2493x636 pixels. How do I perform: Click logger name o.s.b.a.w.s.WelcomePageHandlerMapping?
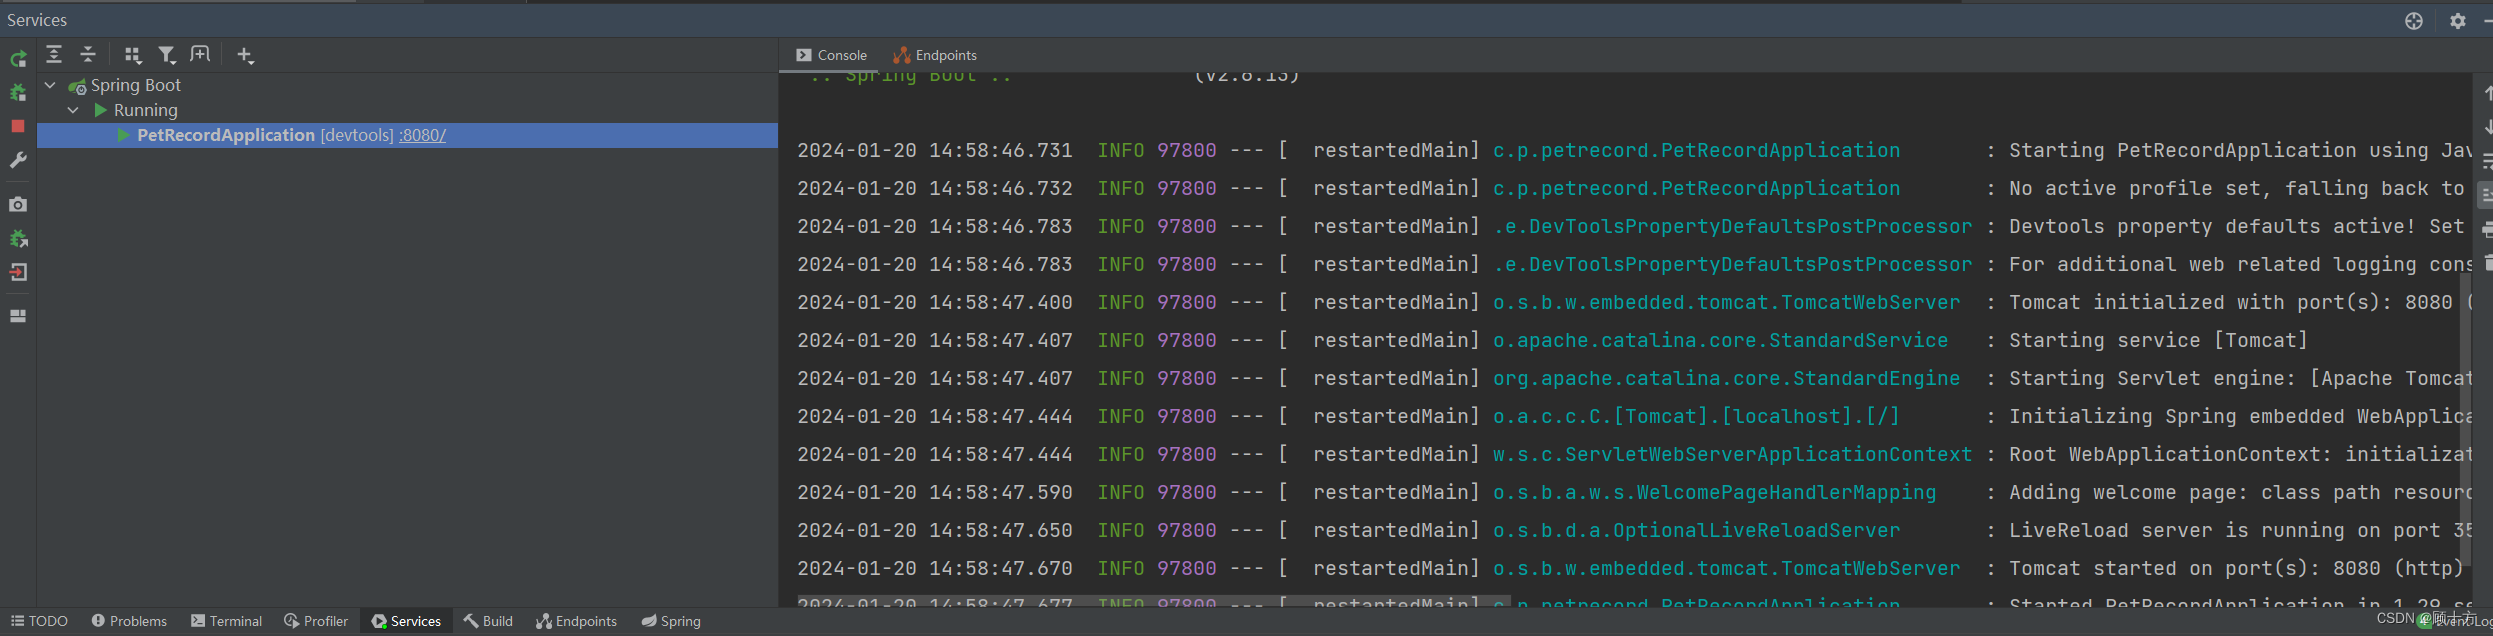click(x=1714, y=493)
